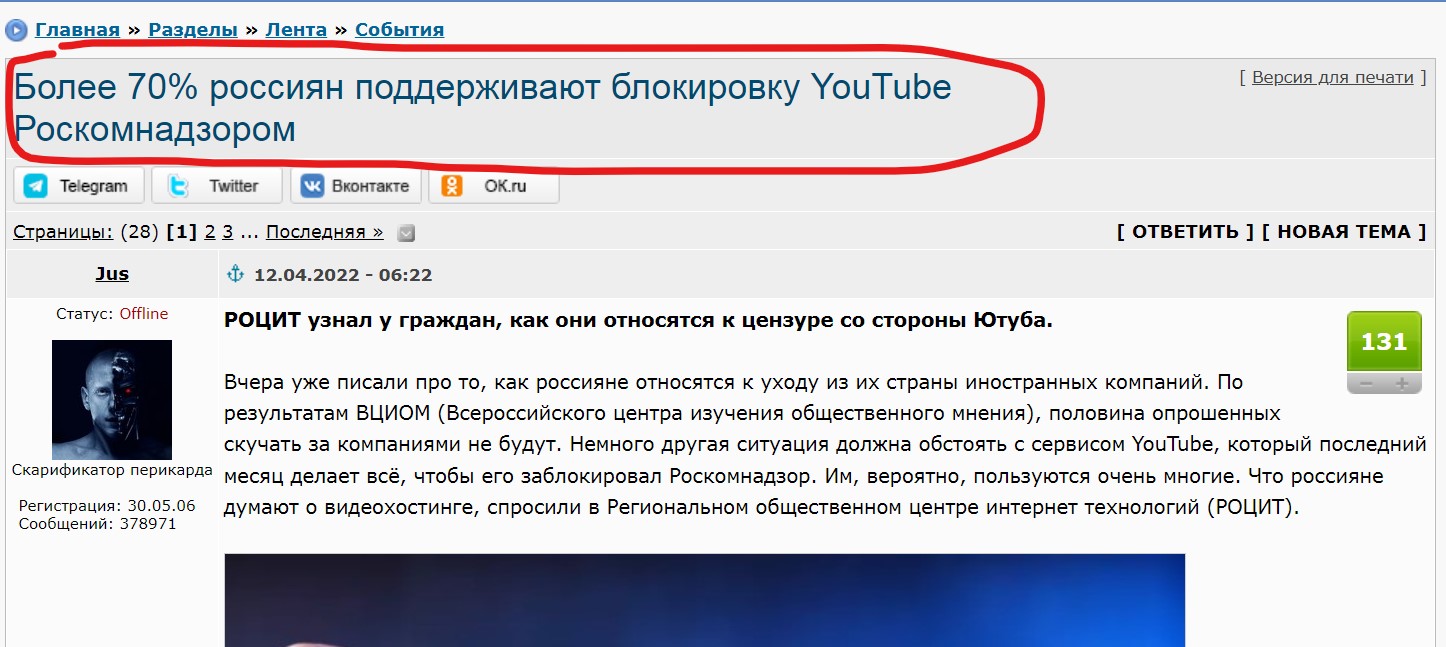The image size is (1446, 647).
Task: Share the article on OK.ru
Action: click(x=494, y=186)
